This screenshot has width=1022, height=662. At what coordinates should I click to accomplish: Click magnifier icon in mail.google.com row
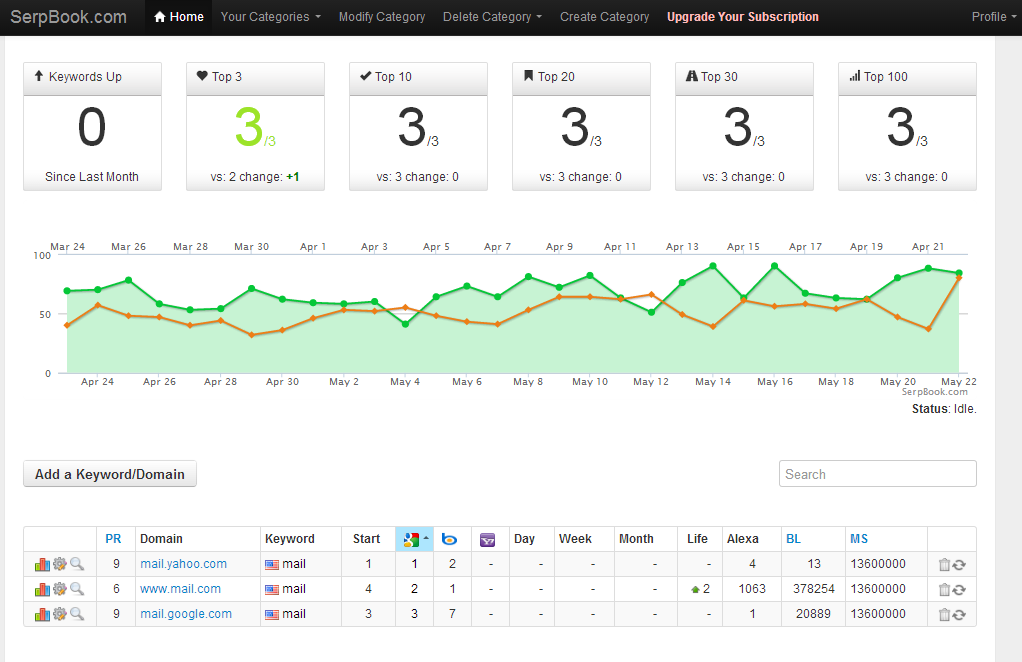point(77,613)
